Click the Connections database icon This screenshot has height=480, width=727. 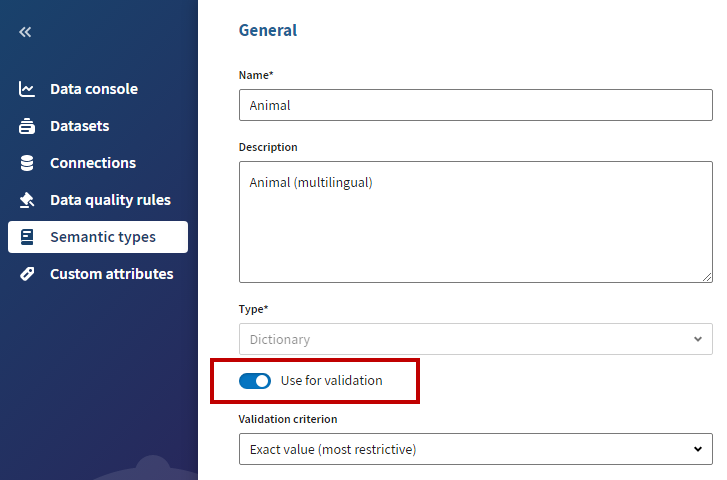pos(27,163)
